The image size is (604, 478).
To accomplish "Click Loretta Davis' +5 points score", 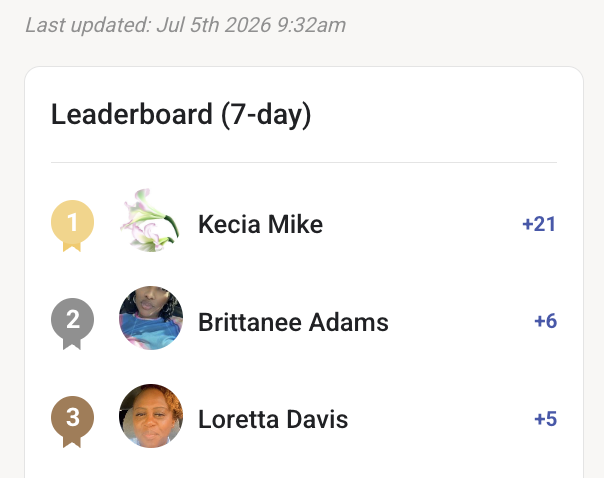I will pyautogui.click(x=545, y=419).
